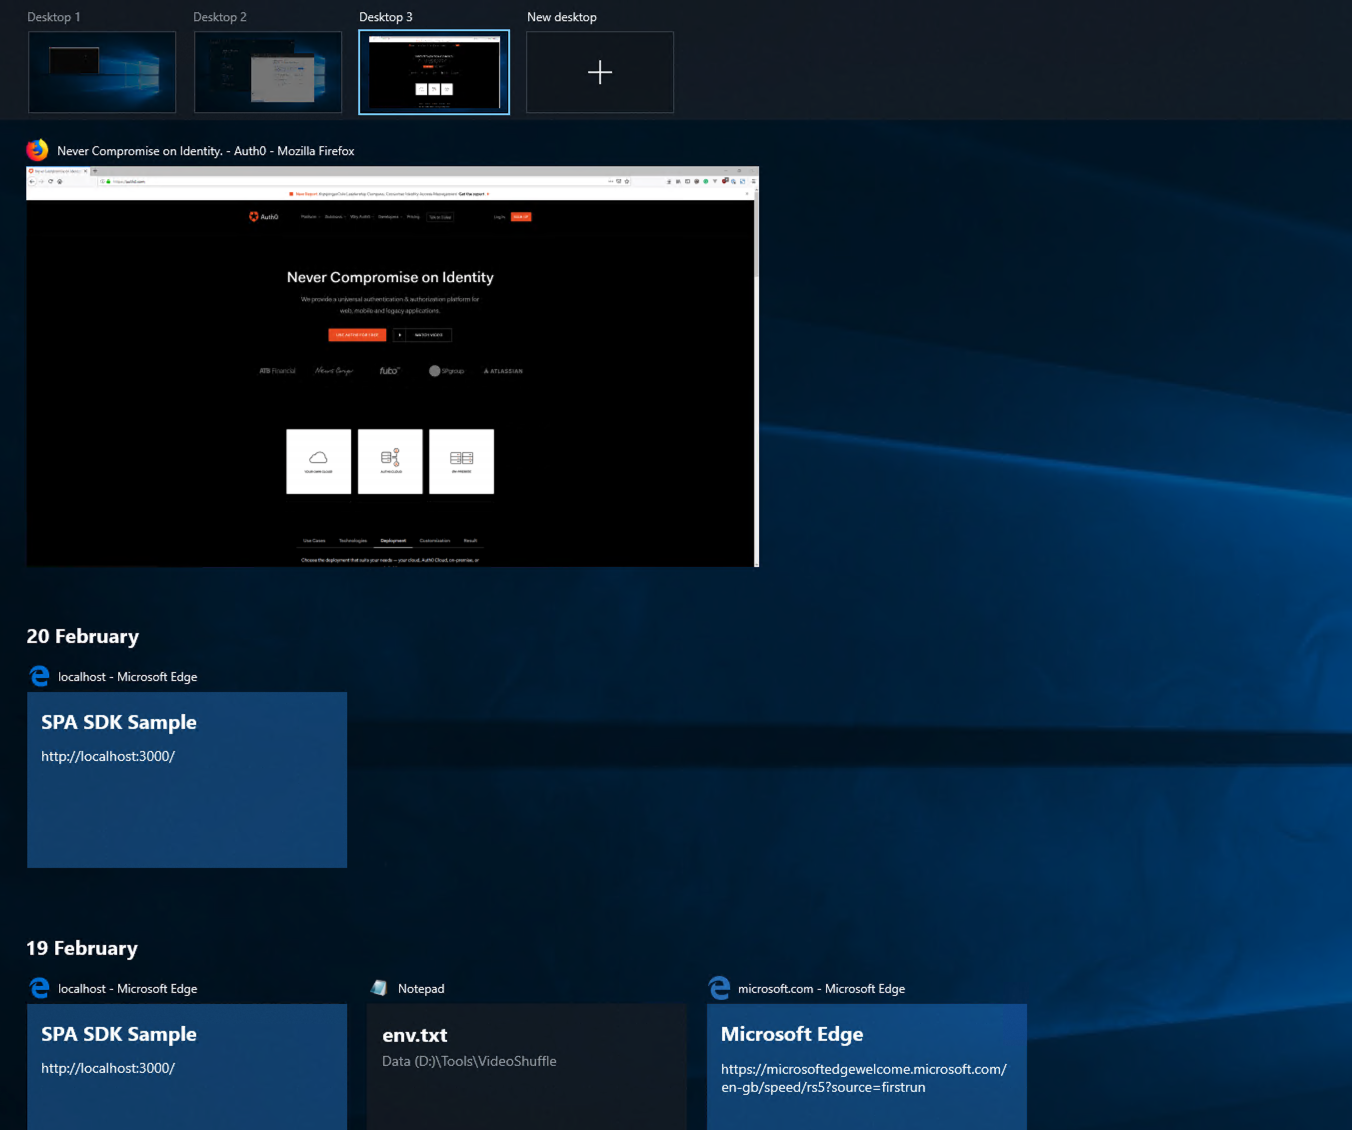Click the Edge icon under 20 February
Viewport: 1352px width, 1130px height.
tap(39, 677)
